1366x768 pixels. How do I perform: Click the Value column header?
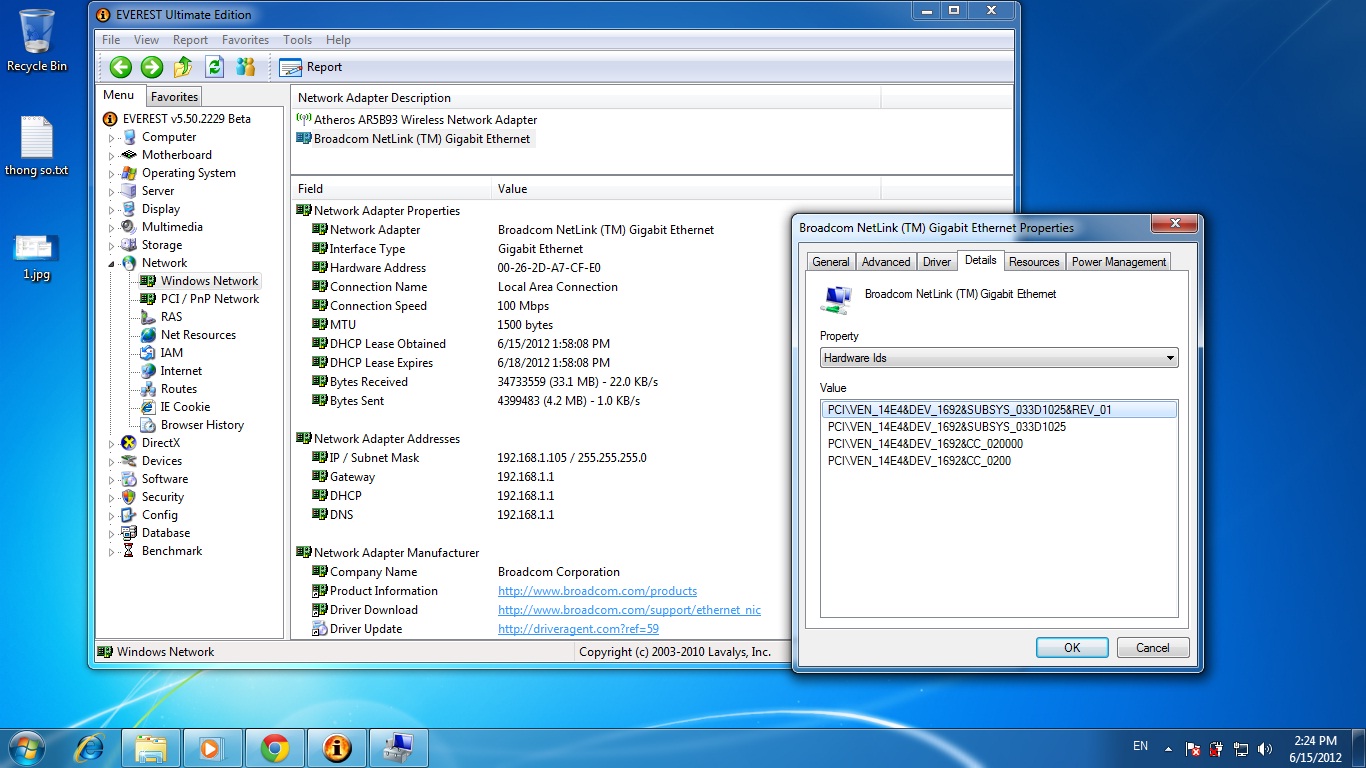686,189
